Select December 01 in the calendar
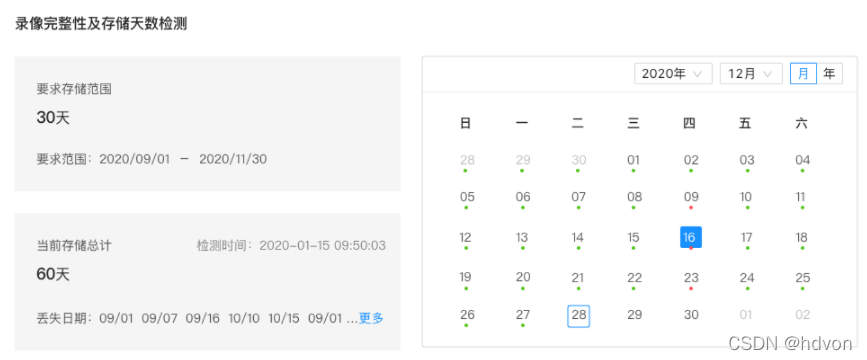This screenshot has width=867, height=360. click(x=634, y=161)
